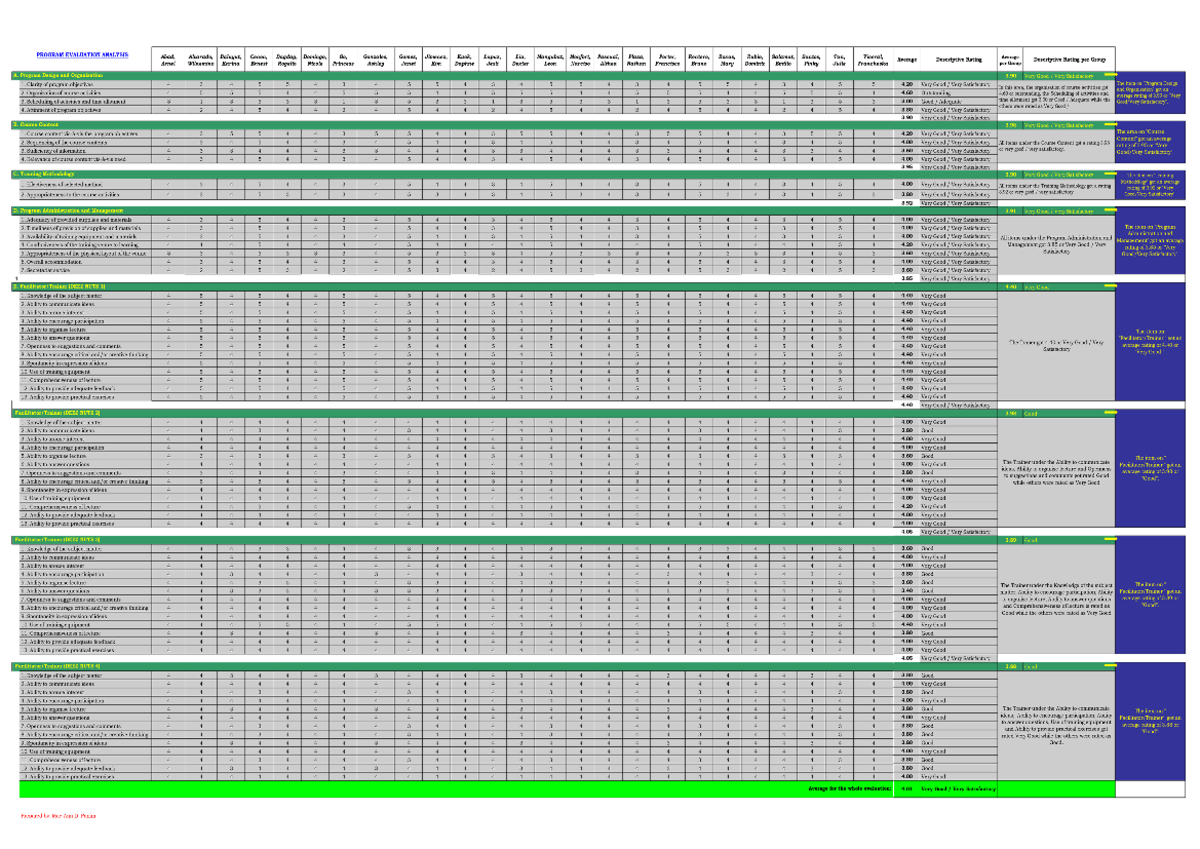This screenshot has width=1200, height=849.
Task: Select the 'Yao, Julie' column header
Action: click(x=839, y=58)
